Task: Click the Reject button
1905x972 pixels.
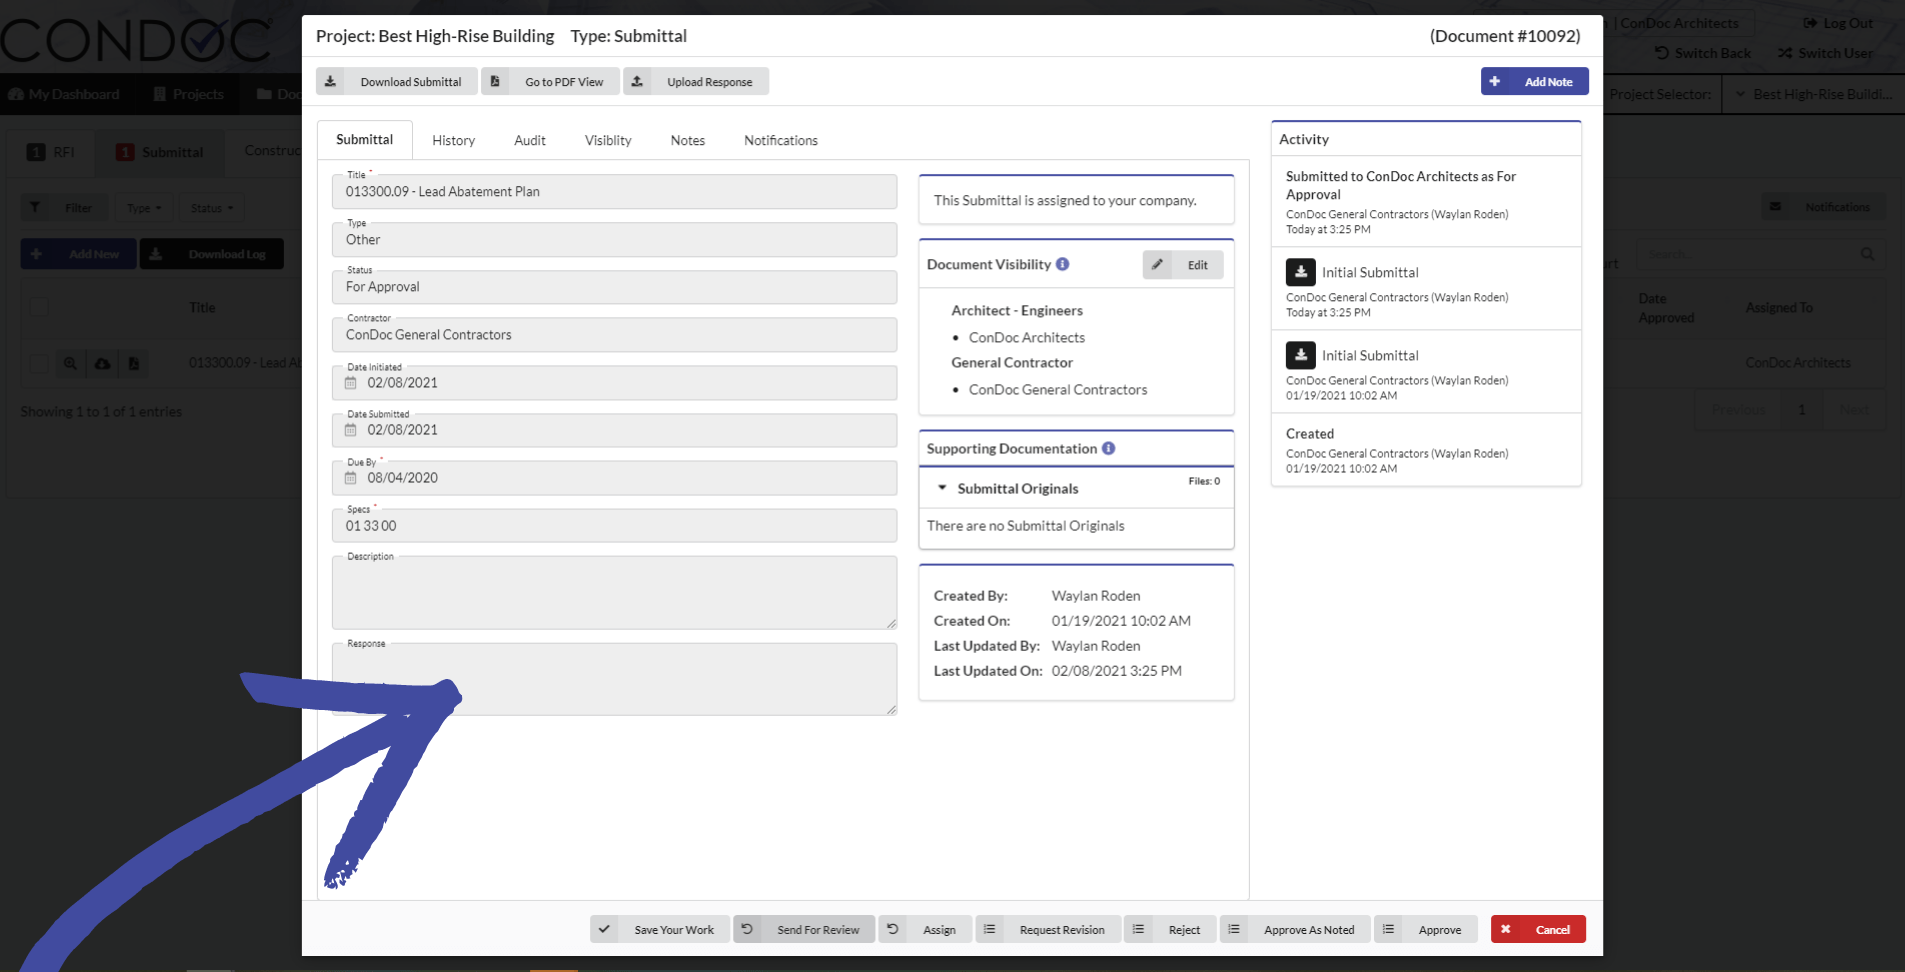Action: 1170,930
